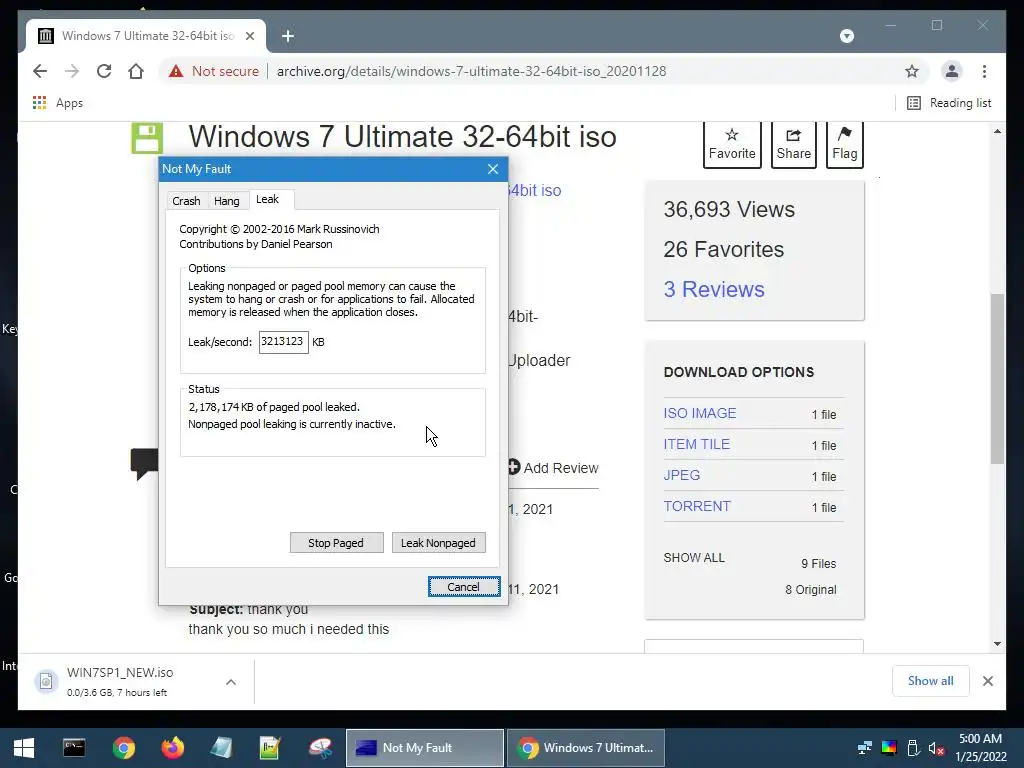Open the taskbar clock and date
Screen dimensions: 1024x768
tap(981, 748)
